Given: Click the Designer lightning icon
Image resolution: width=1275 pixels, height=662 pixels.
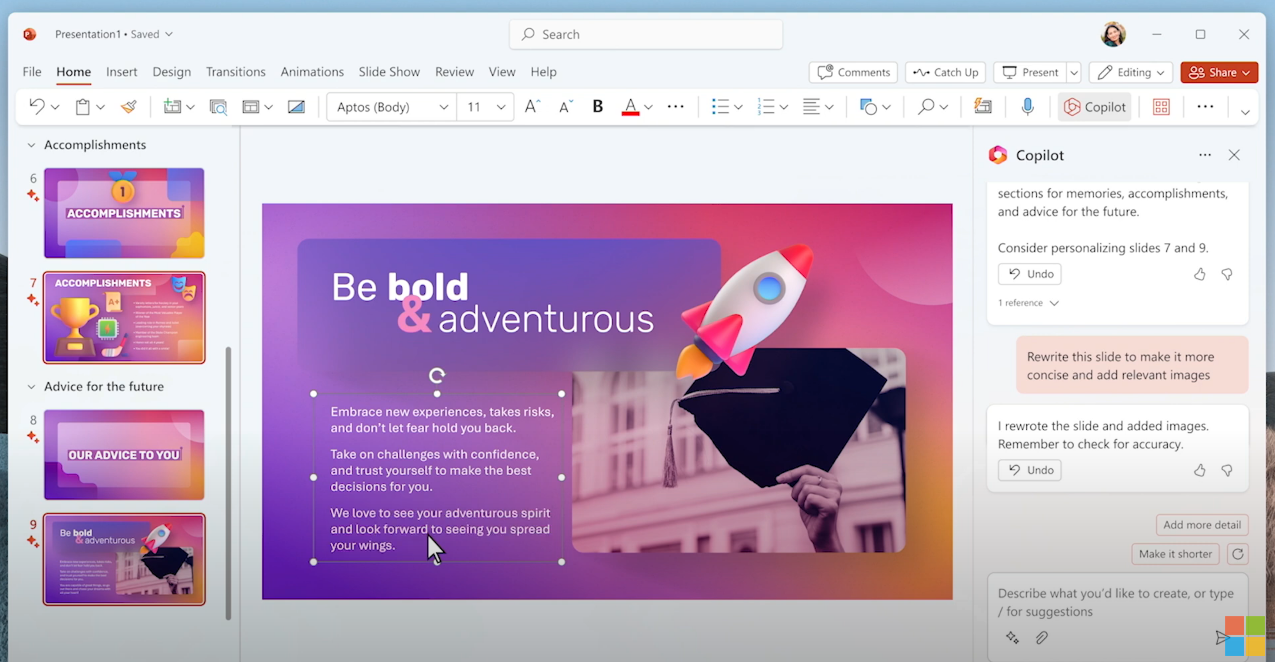Looking at the screenshot, I should pos(983,106).
